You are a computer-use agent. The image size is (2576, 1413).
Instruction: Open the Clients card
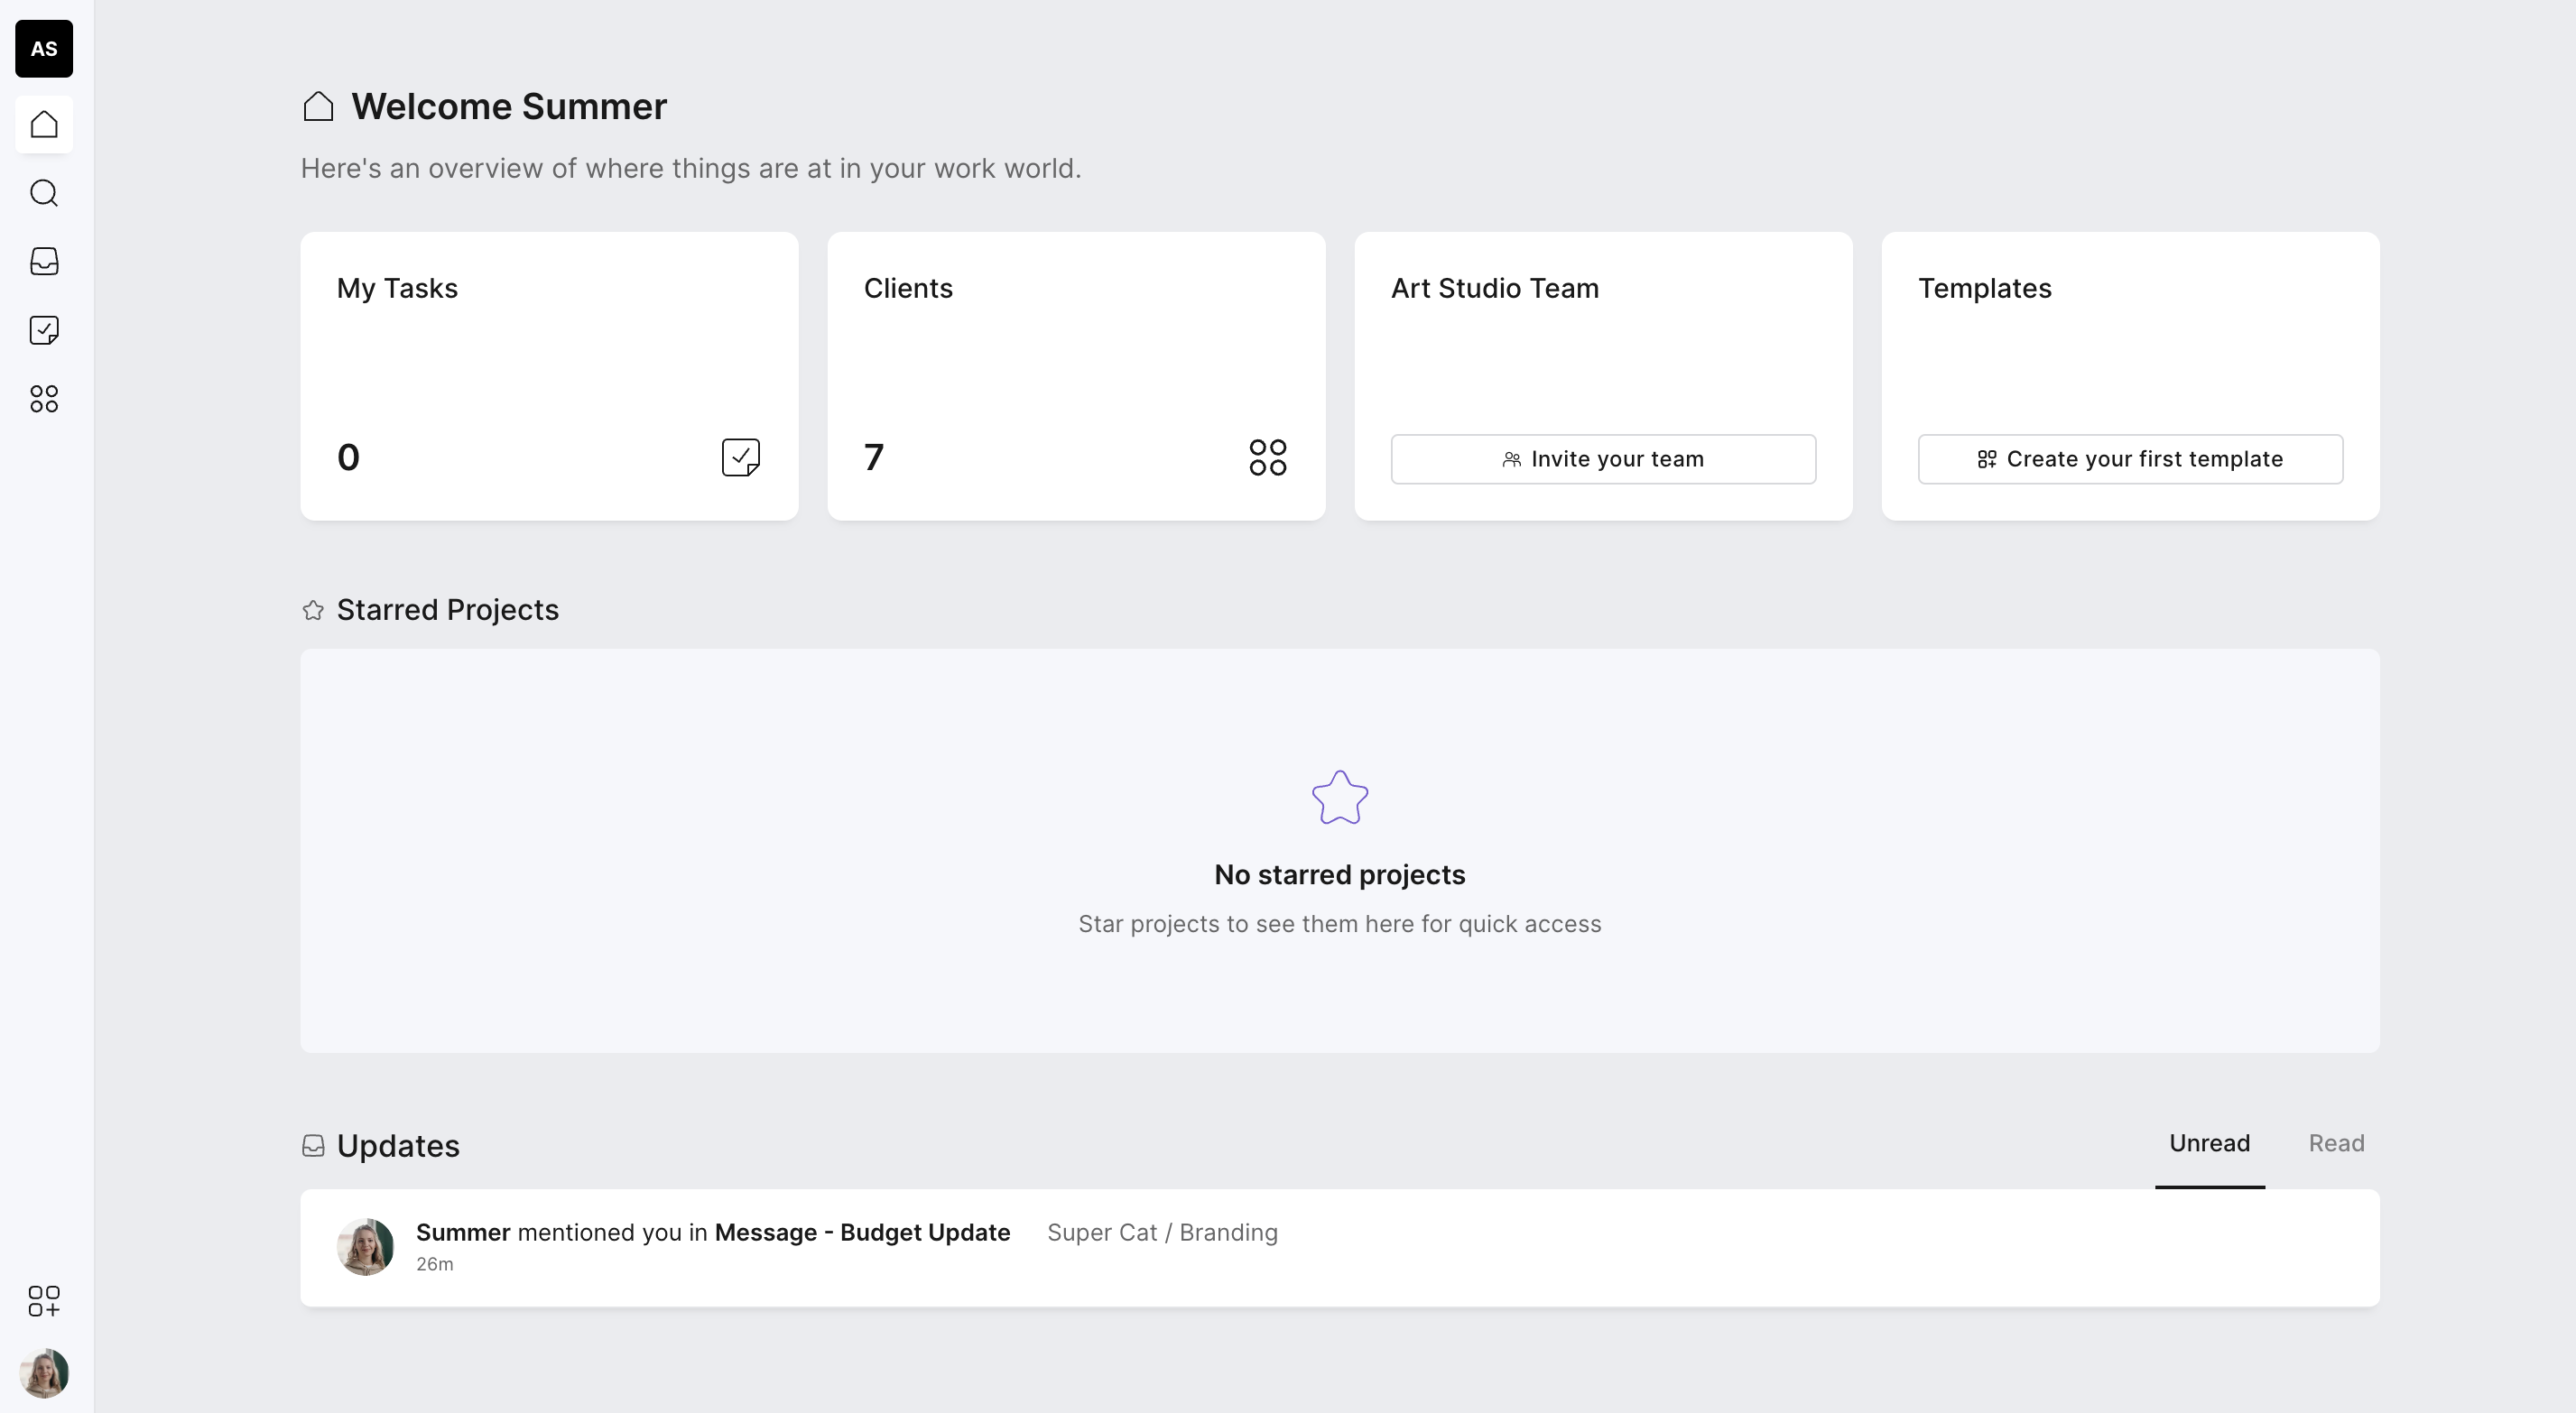(x=1075, y=375)
